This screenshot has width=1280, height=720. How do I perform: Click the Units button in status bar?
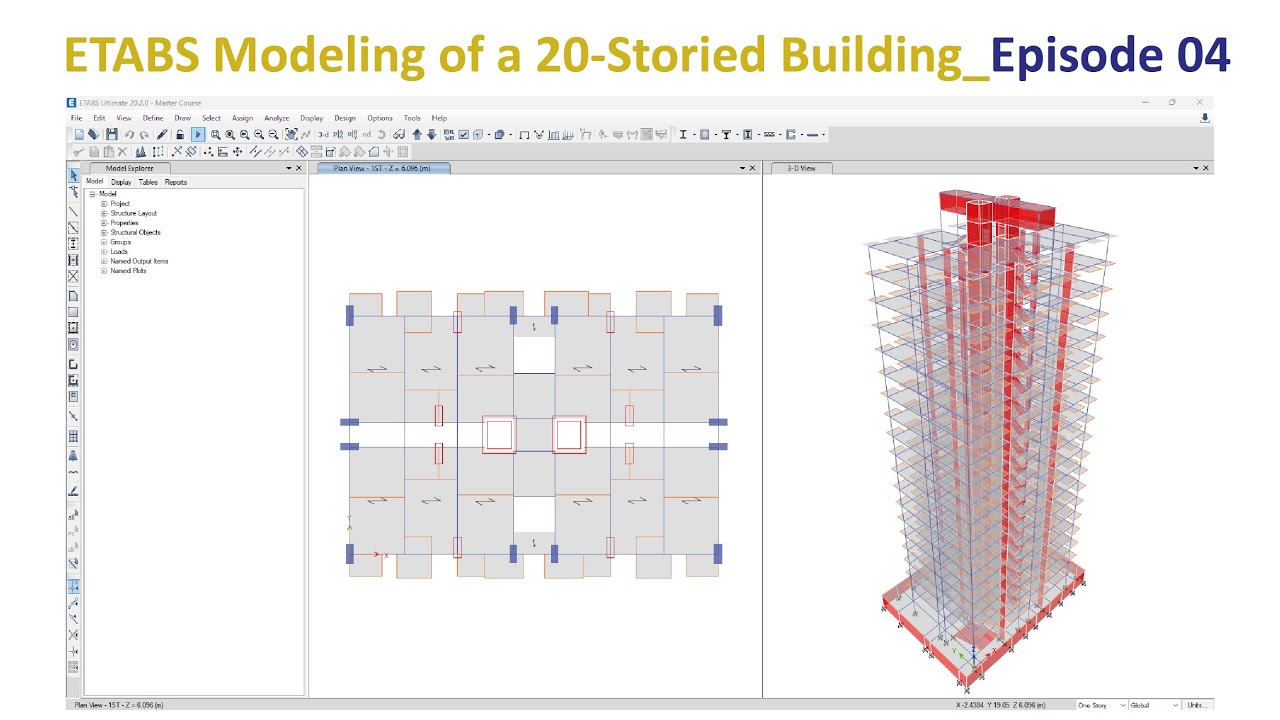(x=1197, y=705)
